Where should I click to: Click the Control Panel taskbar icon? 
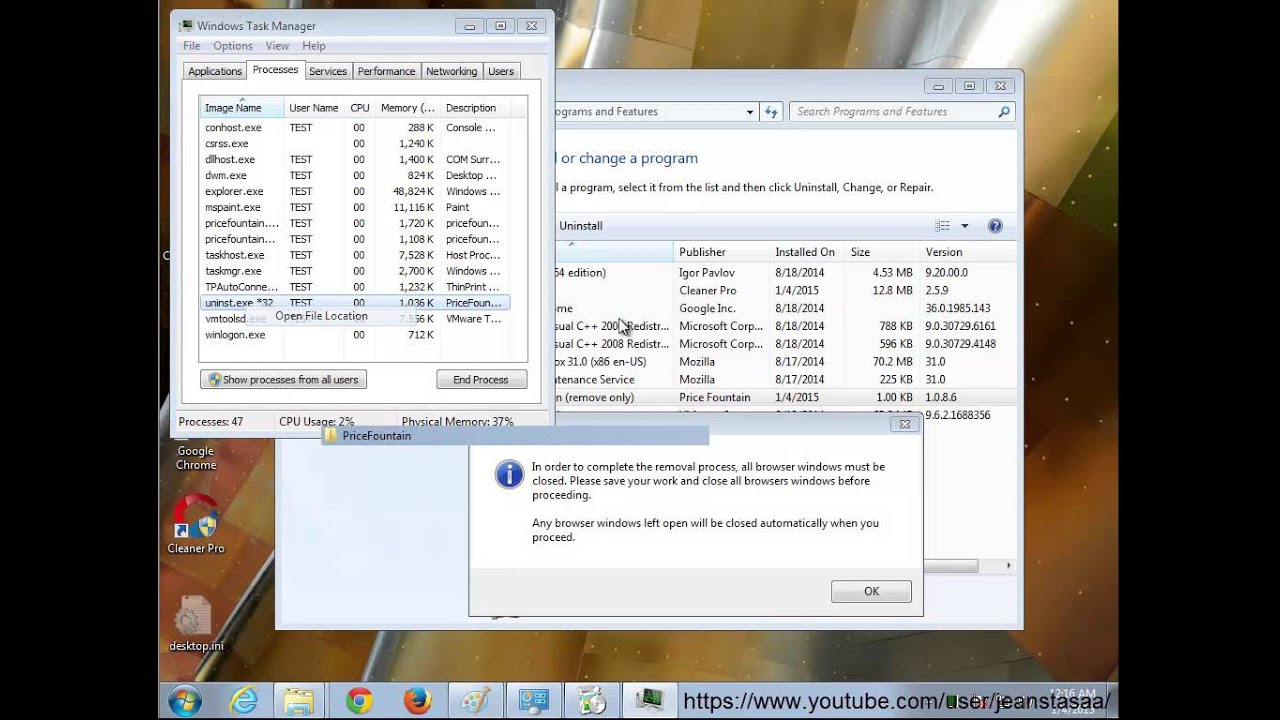pos(533,701)
